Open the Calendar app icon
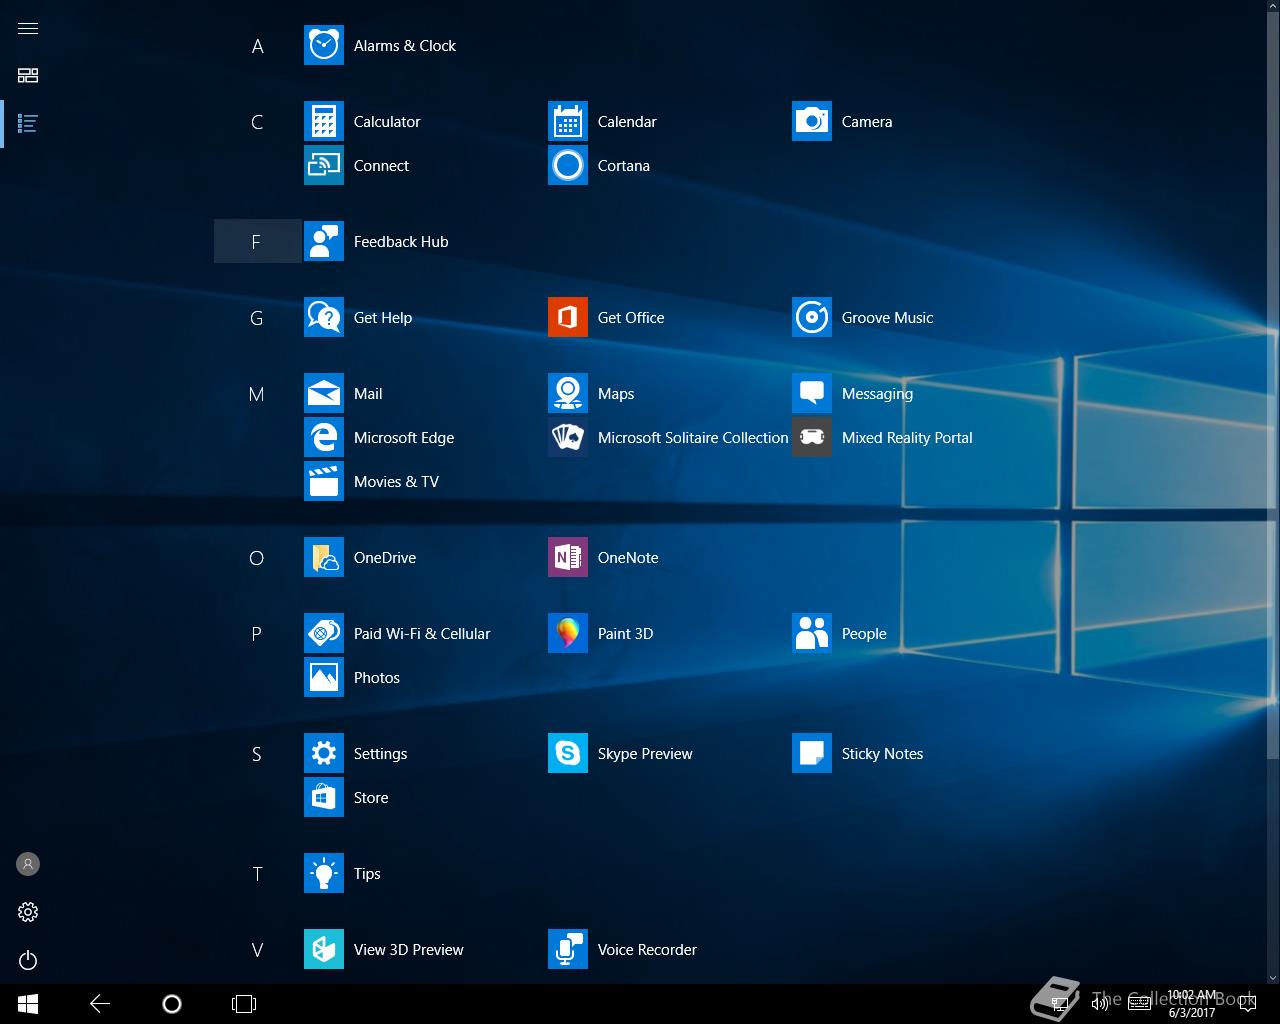 click(x=568, y=122)
